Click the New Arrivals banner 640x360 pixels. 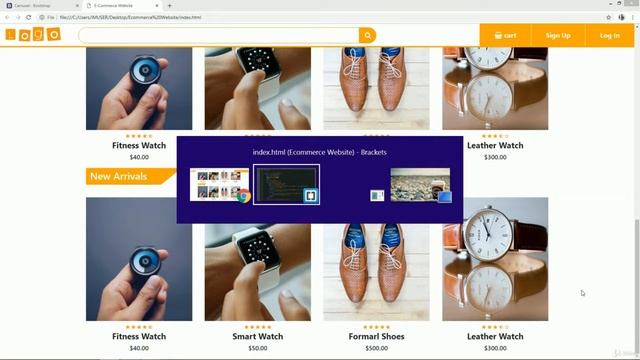130,176
